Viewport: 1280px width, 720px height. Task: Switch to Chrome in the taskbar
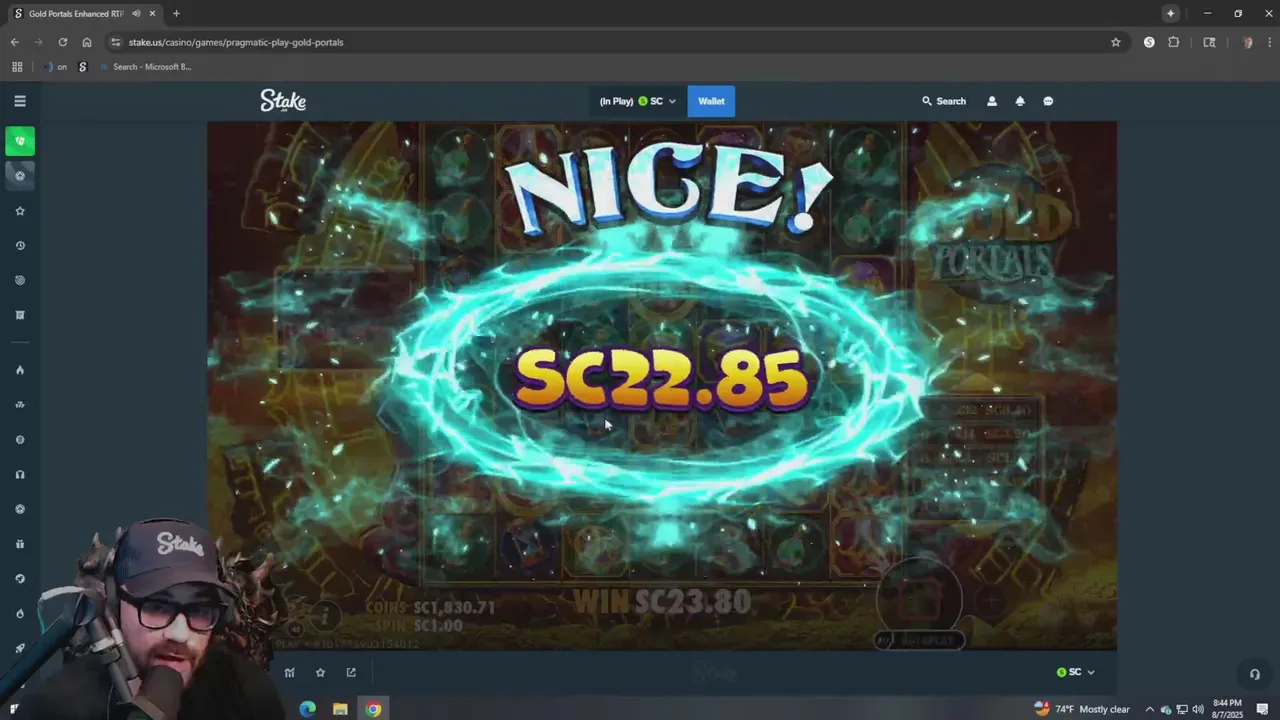coord(373,709)
